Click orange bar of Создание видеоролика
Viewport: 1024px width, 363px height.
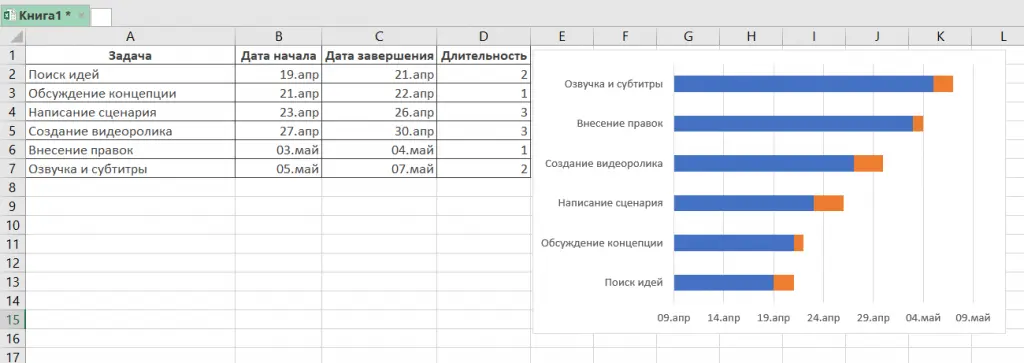click(869, 163)
